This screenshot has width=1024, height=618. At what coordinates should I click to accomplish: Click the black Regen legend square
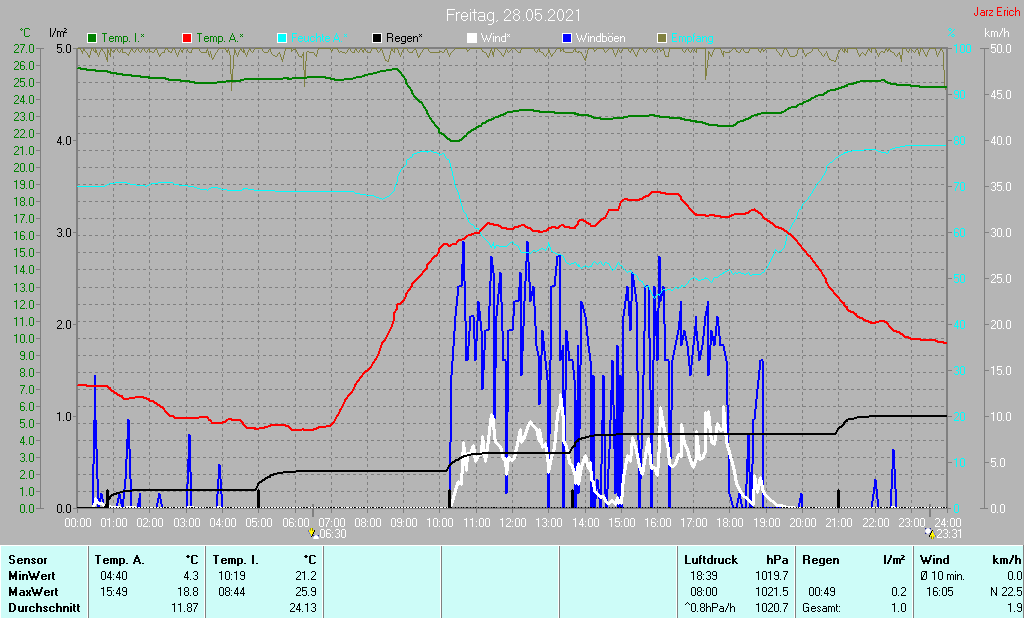point(377,38)
